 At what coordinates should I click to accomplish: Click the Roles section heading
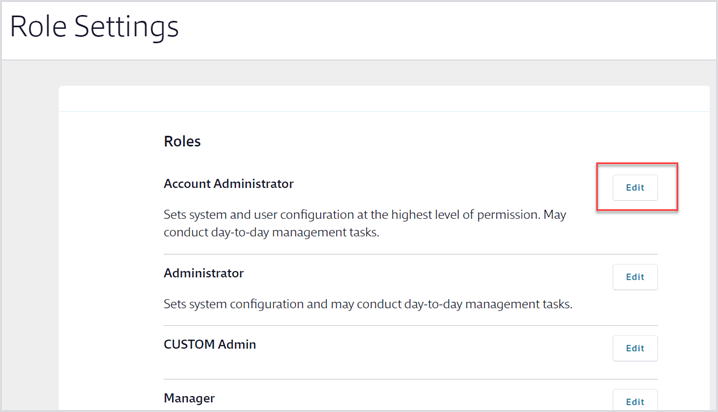182,141
